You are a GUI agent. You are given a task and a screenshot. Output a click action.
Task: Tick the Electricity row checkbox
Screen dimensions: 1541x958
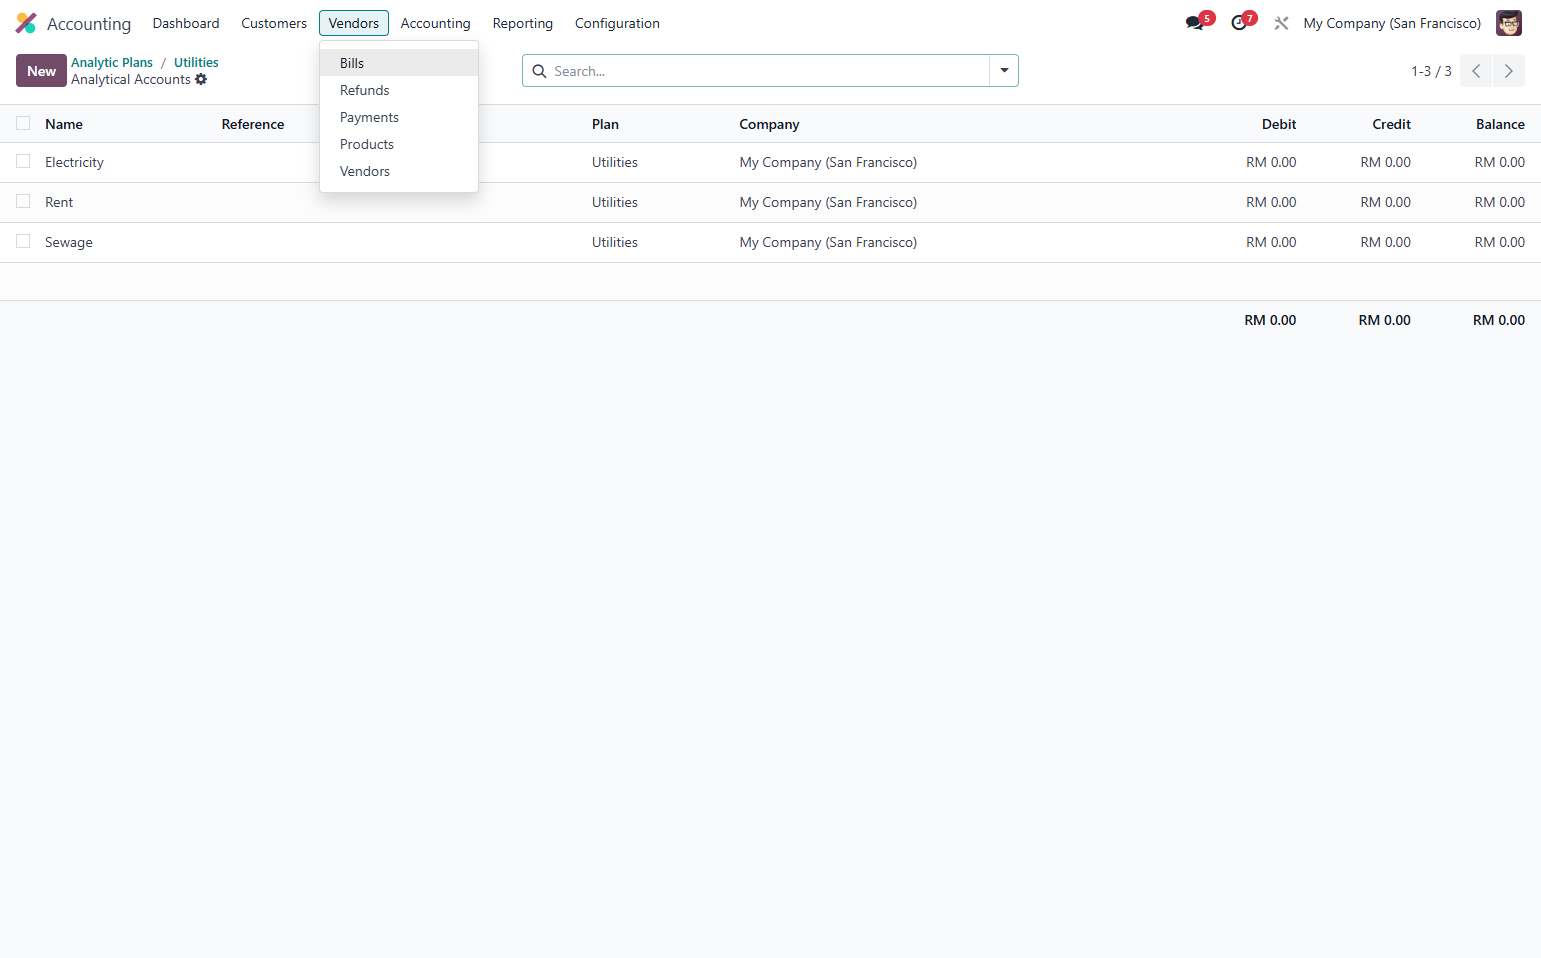[x=23, y=161]
